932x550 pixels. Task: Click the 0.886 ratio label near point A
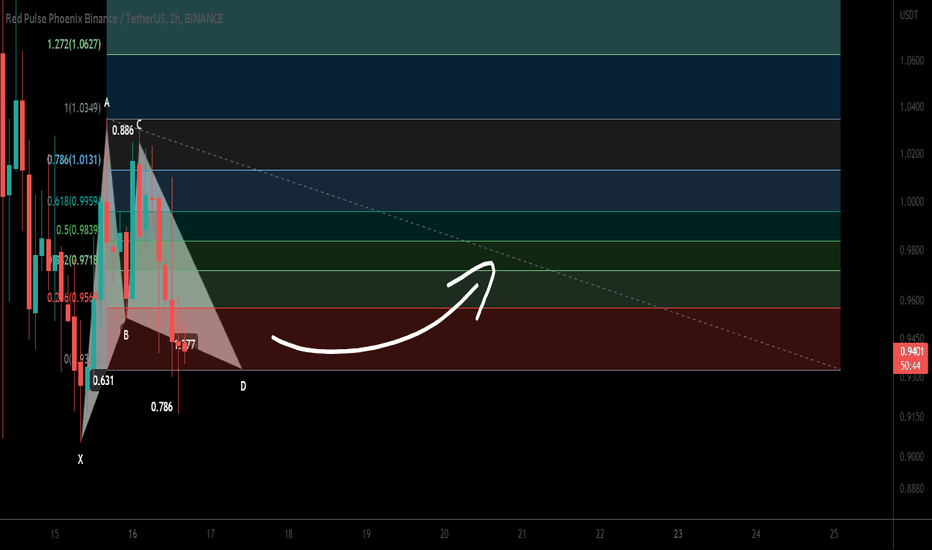pyautogui.click(x=123, y=130)
